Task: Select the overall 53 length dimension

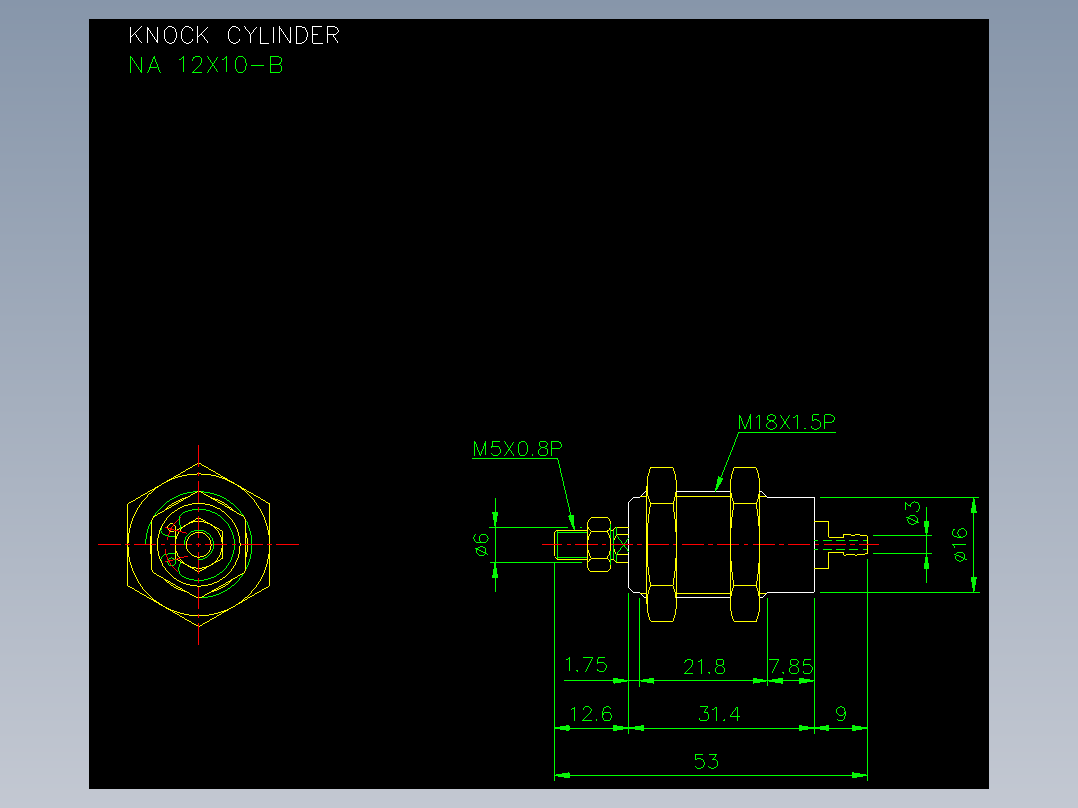Action: tap(706, 761)
